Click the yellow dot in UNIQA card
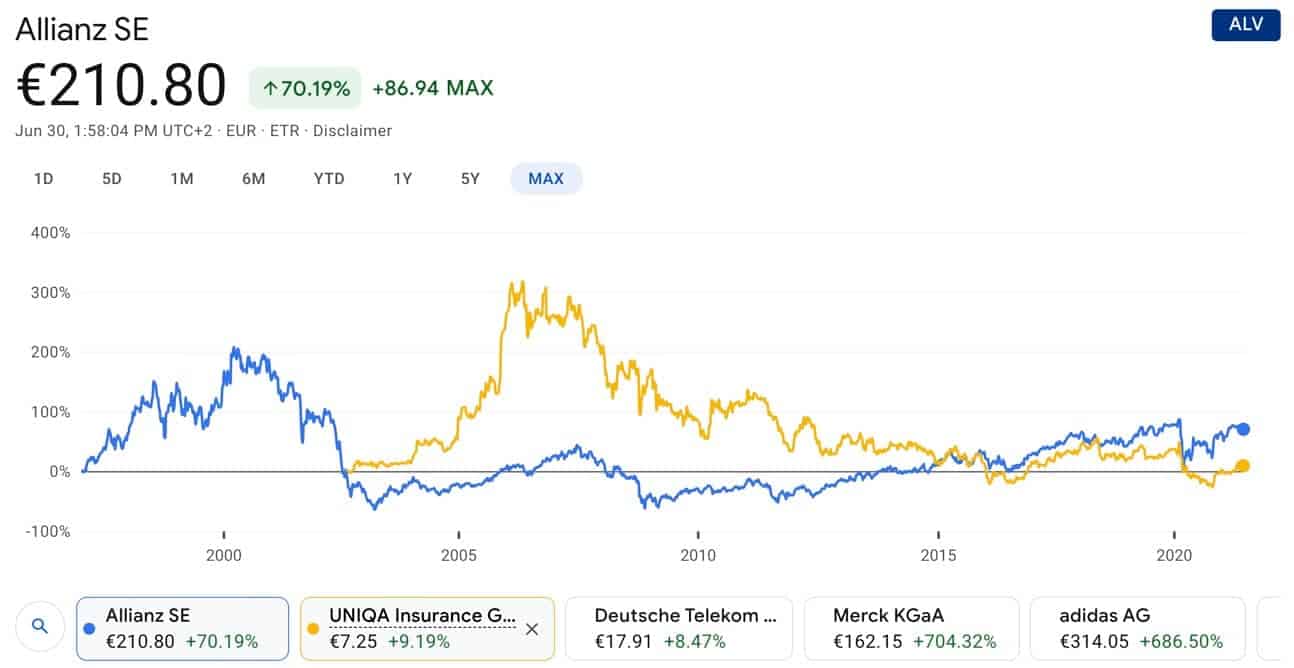 coord(314,629)
